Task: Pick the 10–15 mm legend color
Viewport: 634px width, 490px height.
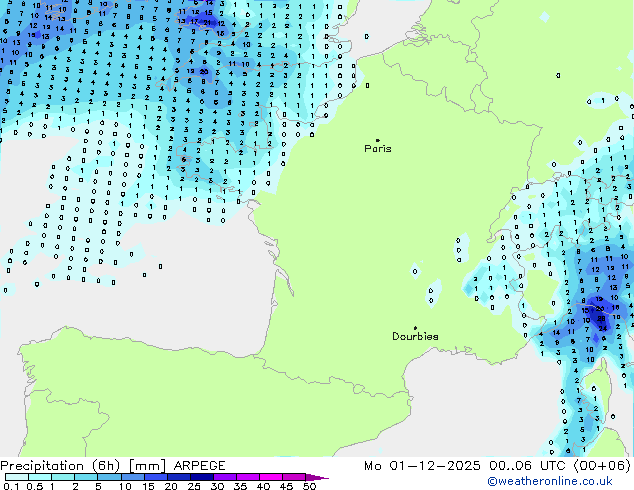Action: pyautogui.click(x=132, y=477)
